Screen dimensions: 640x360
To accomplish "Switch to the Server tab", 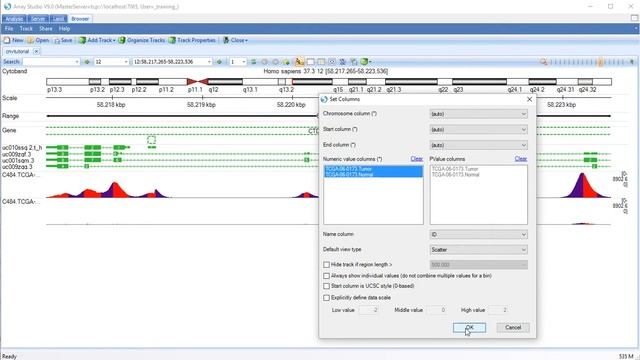I will (38, 19).
